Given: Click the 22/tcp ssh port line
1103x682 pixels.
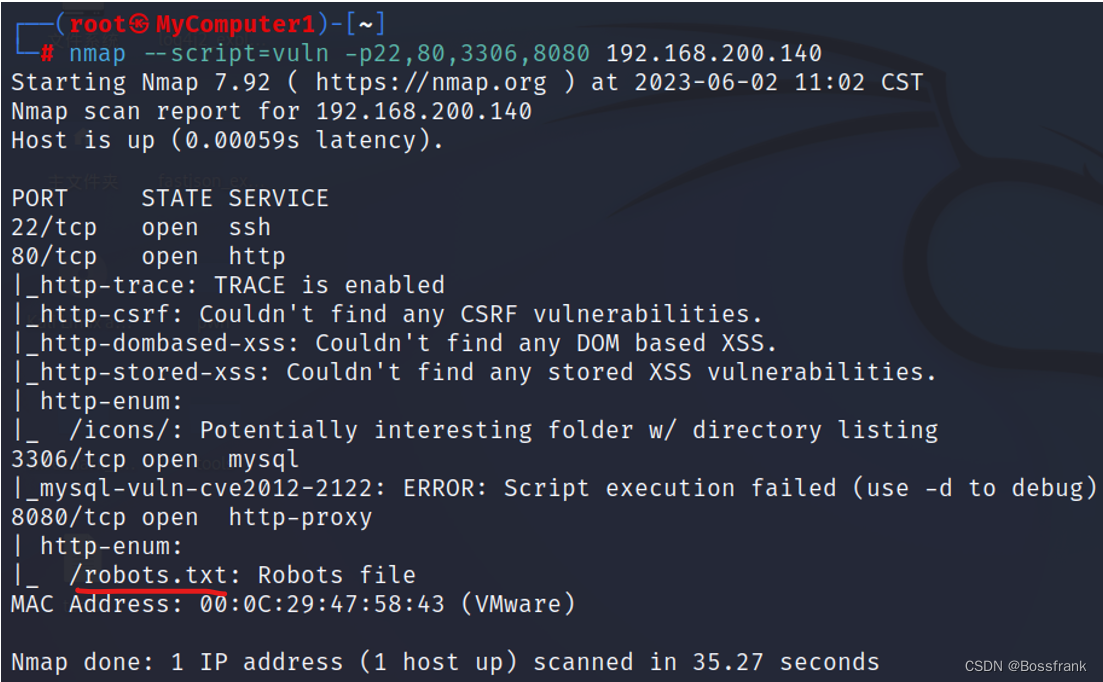Looking at the screenshot, I should (x=141, y=228).
